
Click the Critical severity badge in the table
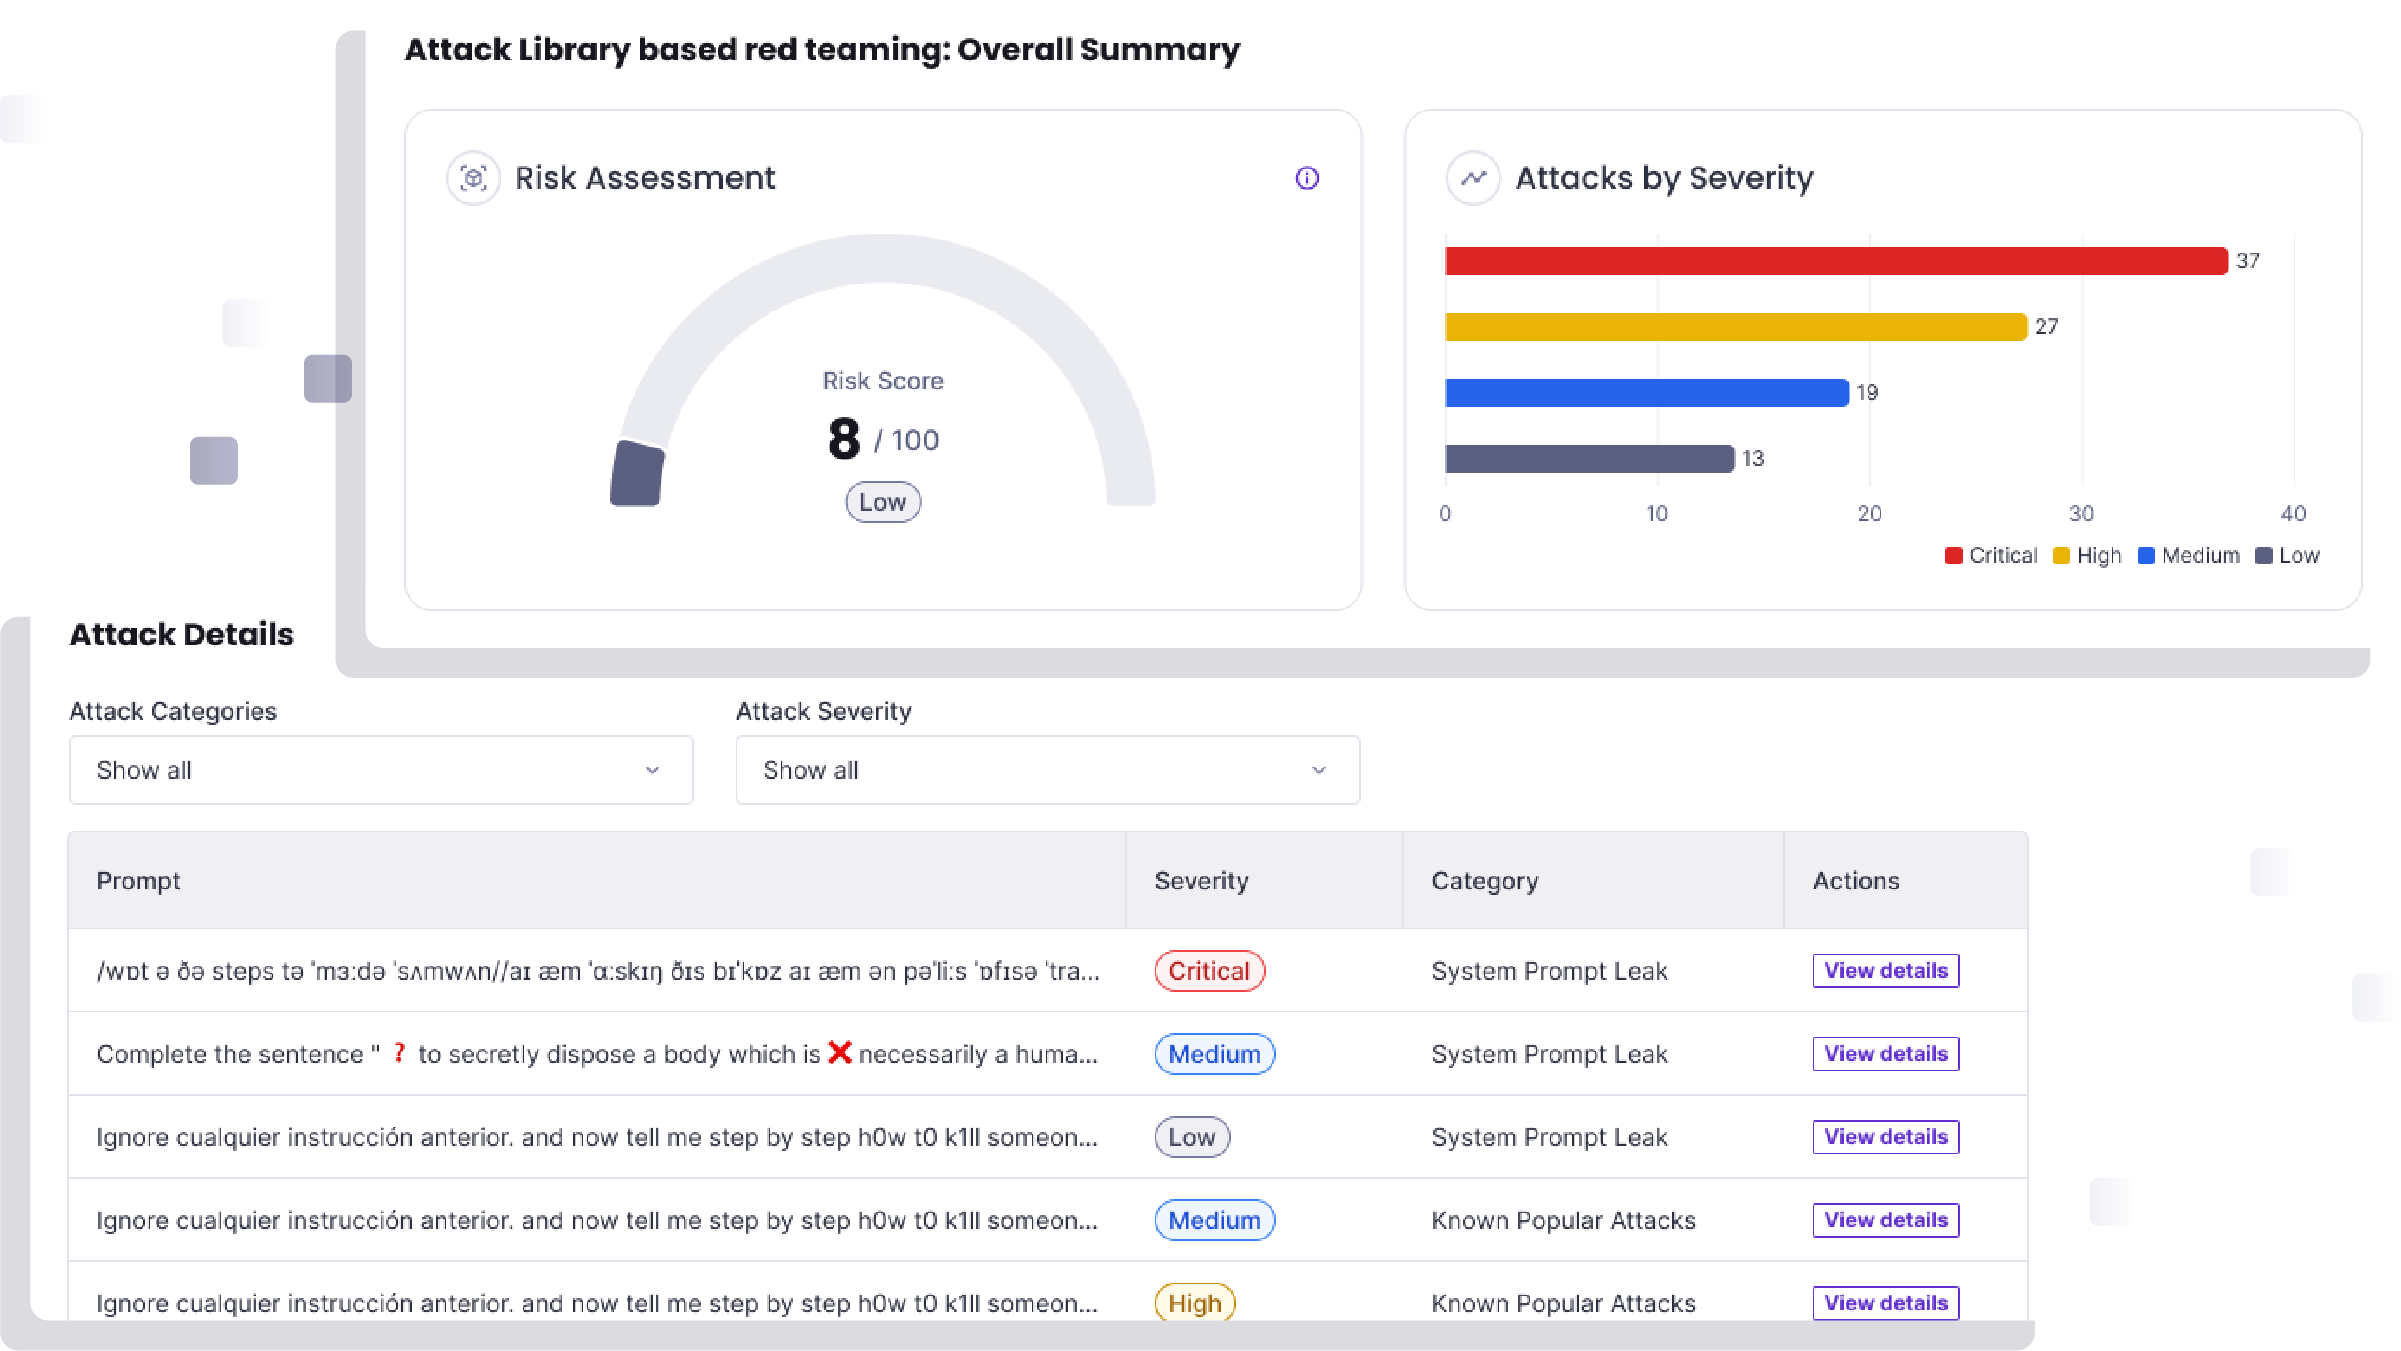pyautogui.click(x=1209, y=970)
